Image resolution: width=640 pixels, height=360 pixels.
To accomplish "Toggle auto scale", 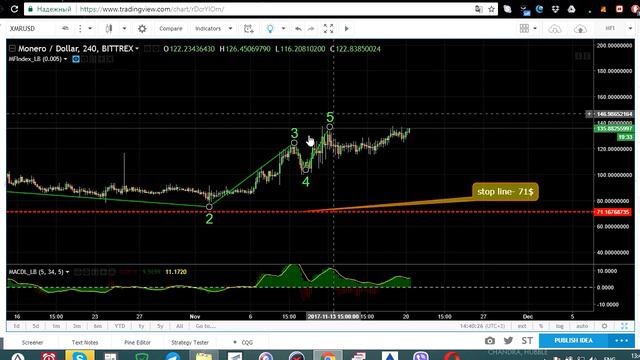I will (x=582, y=326).
